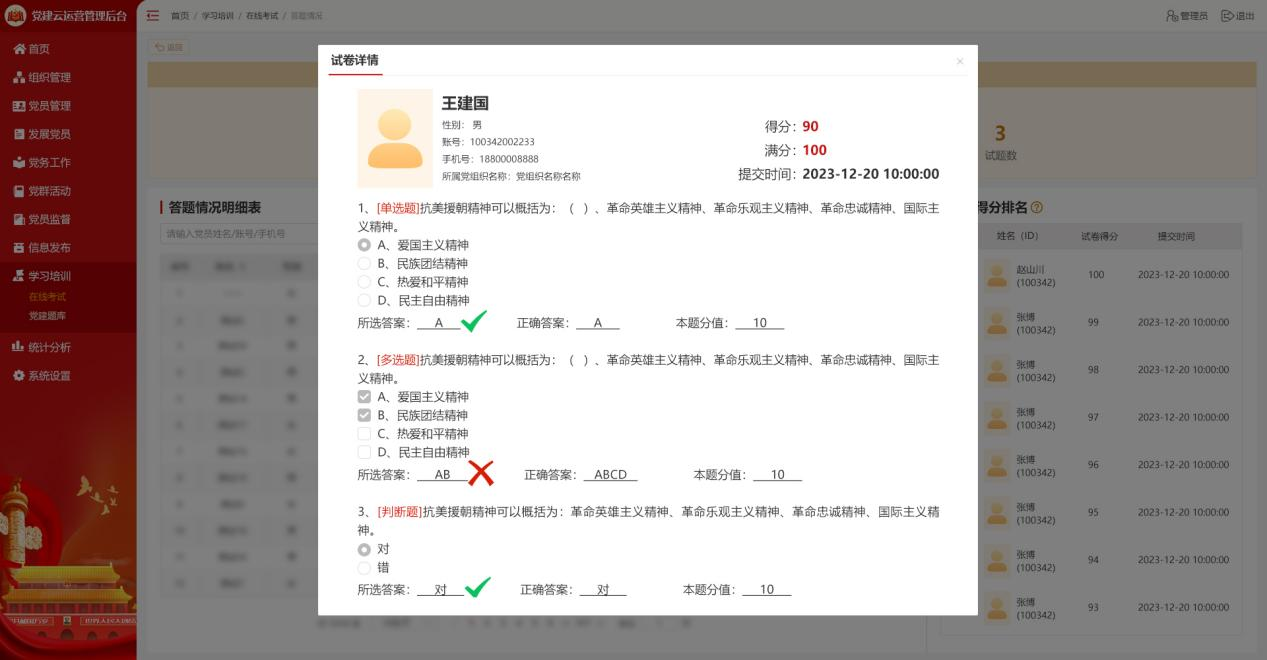The width and height of the screenshot is (1267, 660).
Task: Click the name 王建国 in the dialog
Action: tap(465, 103)
